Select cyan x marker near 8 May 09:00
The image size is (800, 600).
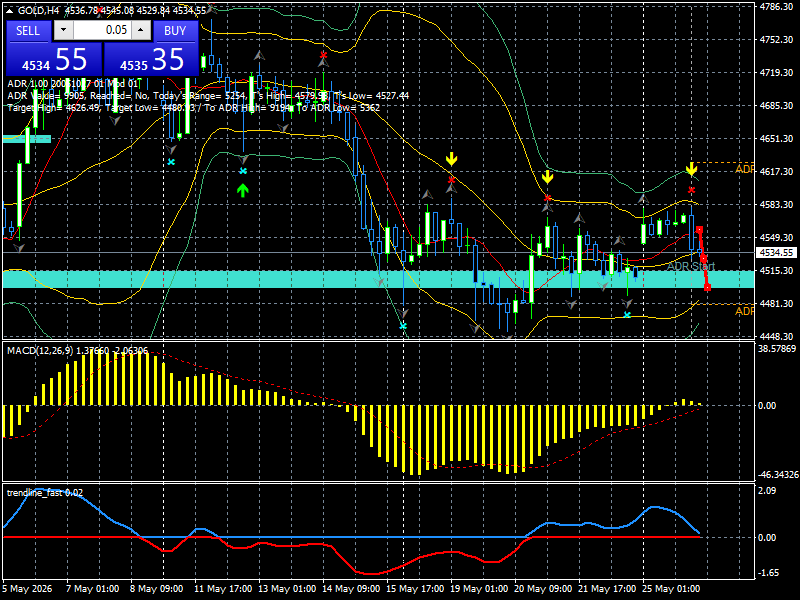click(x=171, y=162)
